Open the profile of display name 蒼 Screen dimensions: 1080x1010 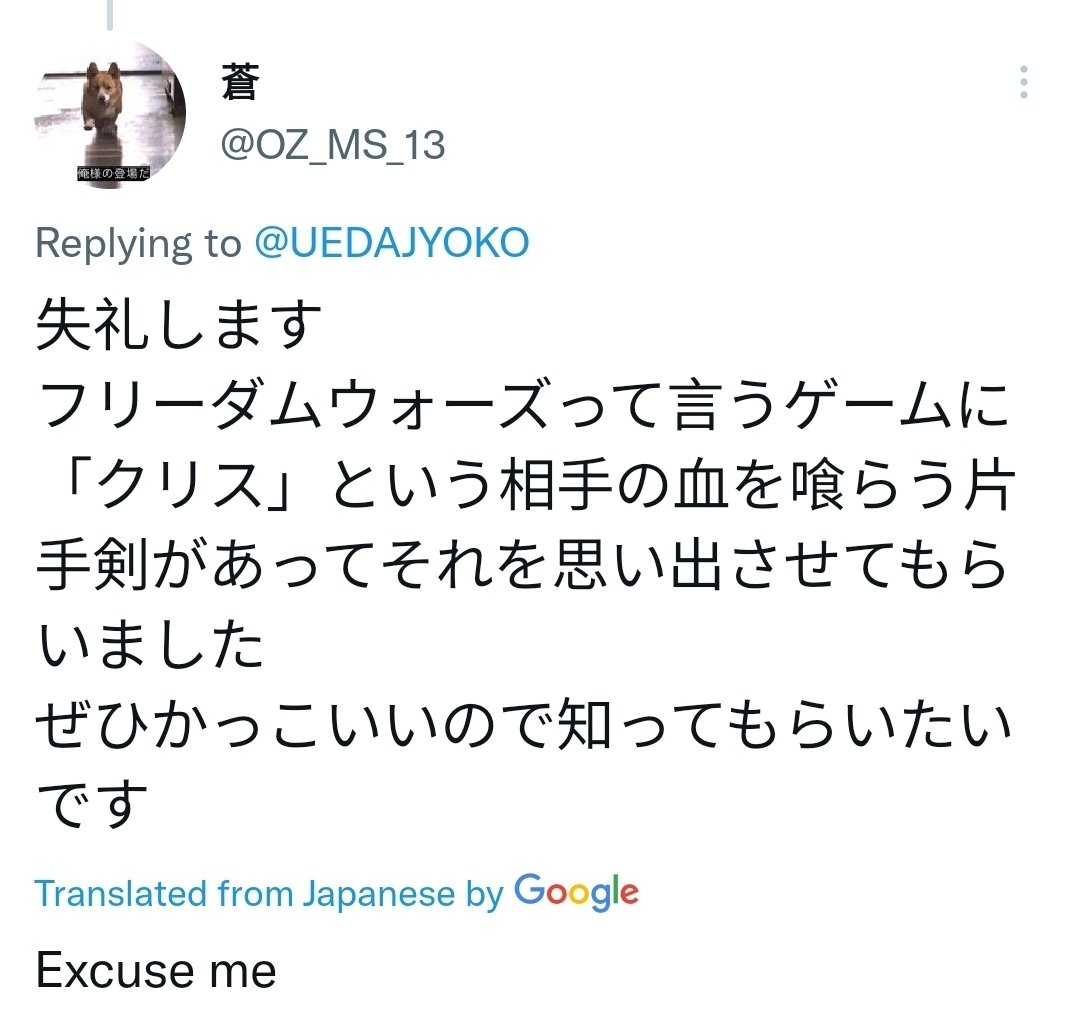click(240, 83)
